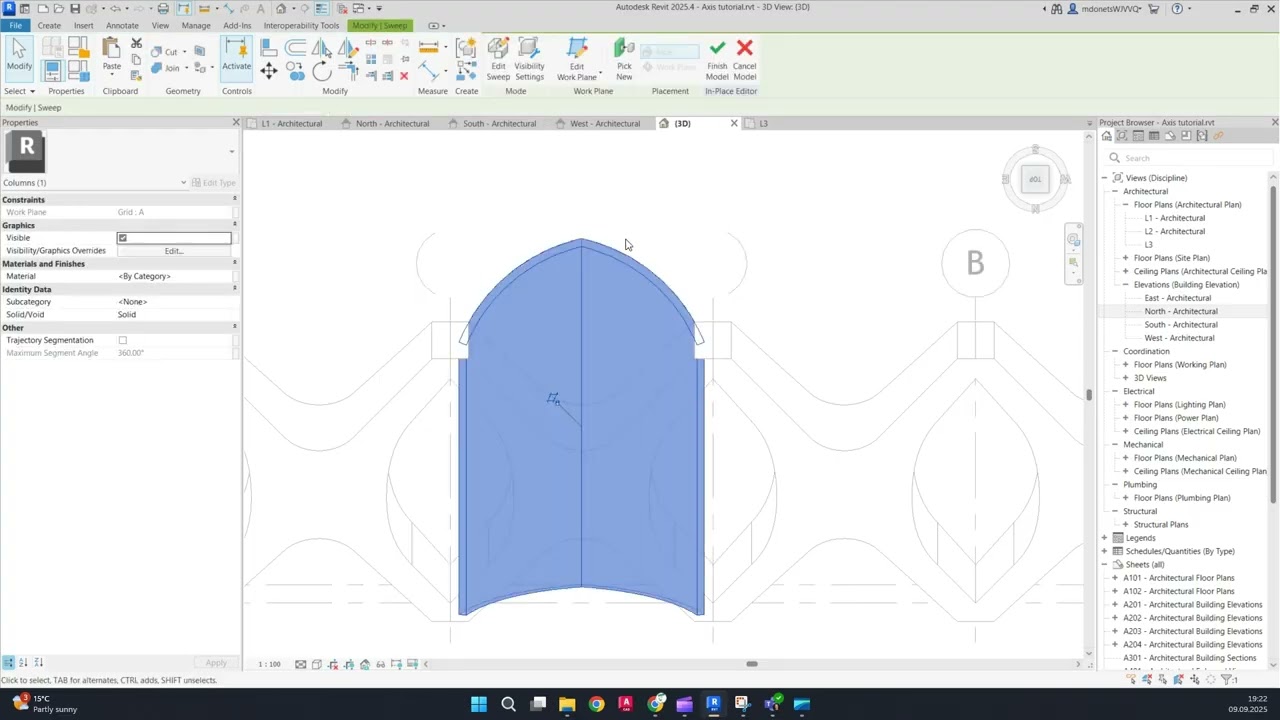Click the Help question mark icon
Image resolution: width=1280 pixels, height=720 pixels.
point(1177,9)
